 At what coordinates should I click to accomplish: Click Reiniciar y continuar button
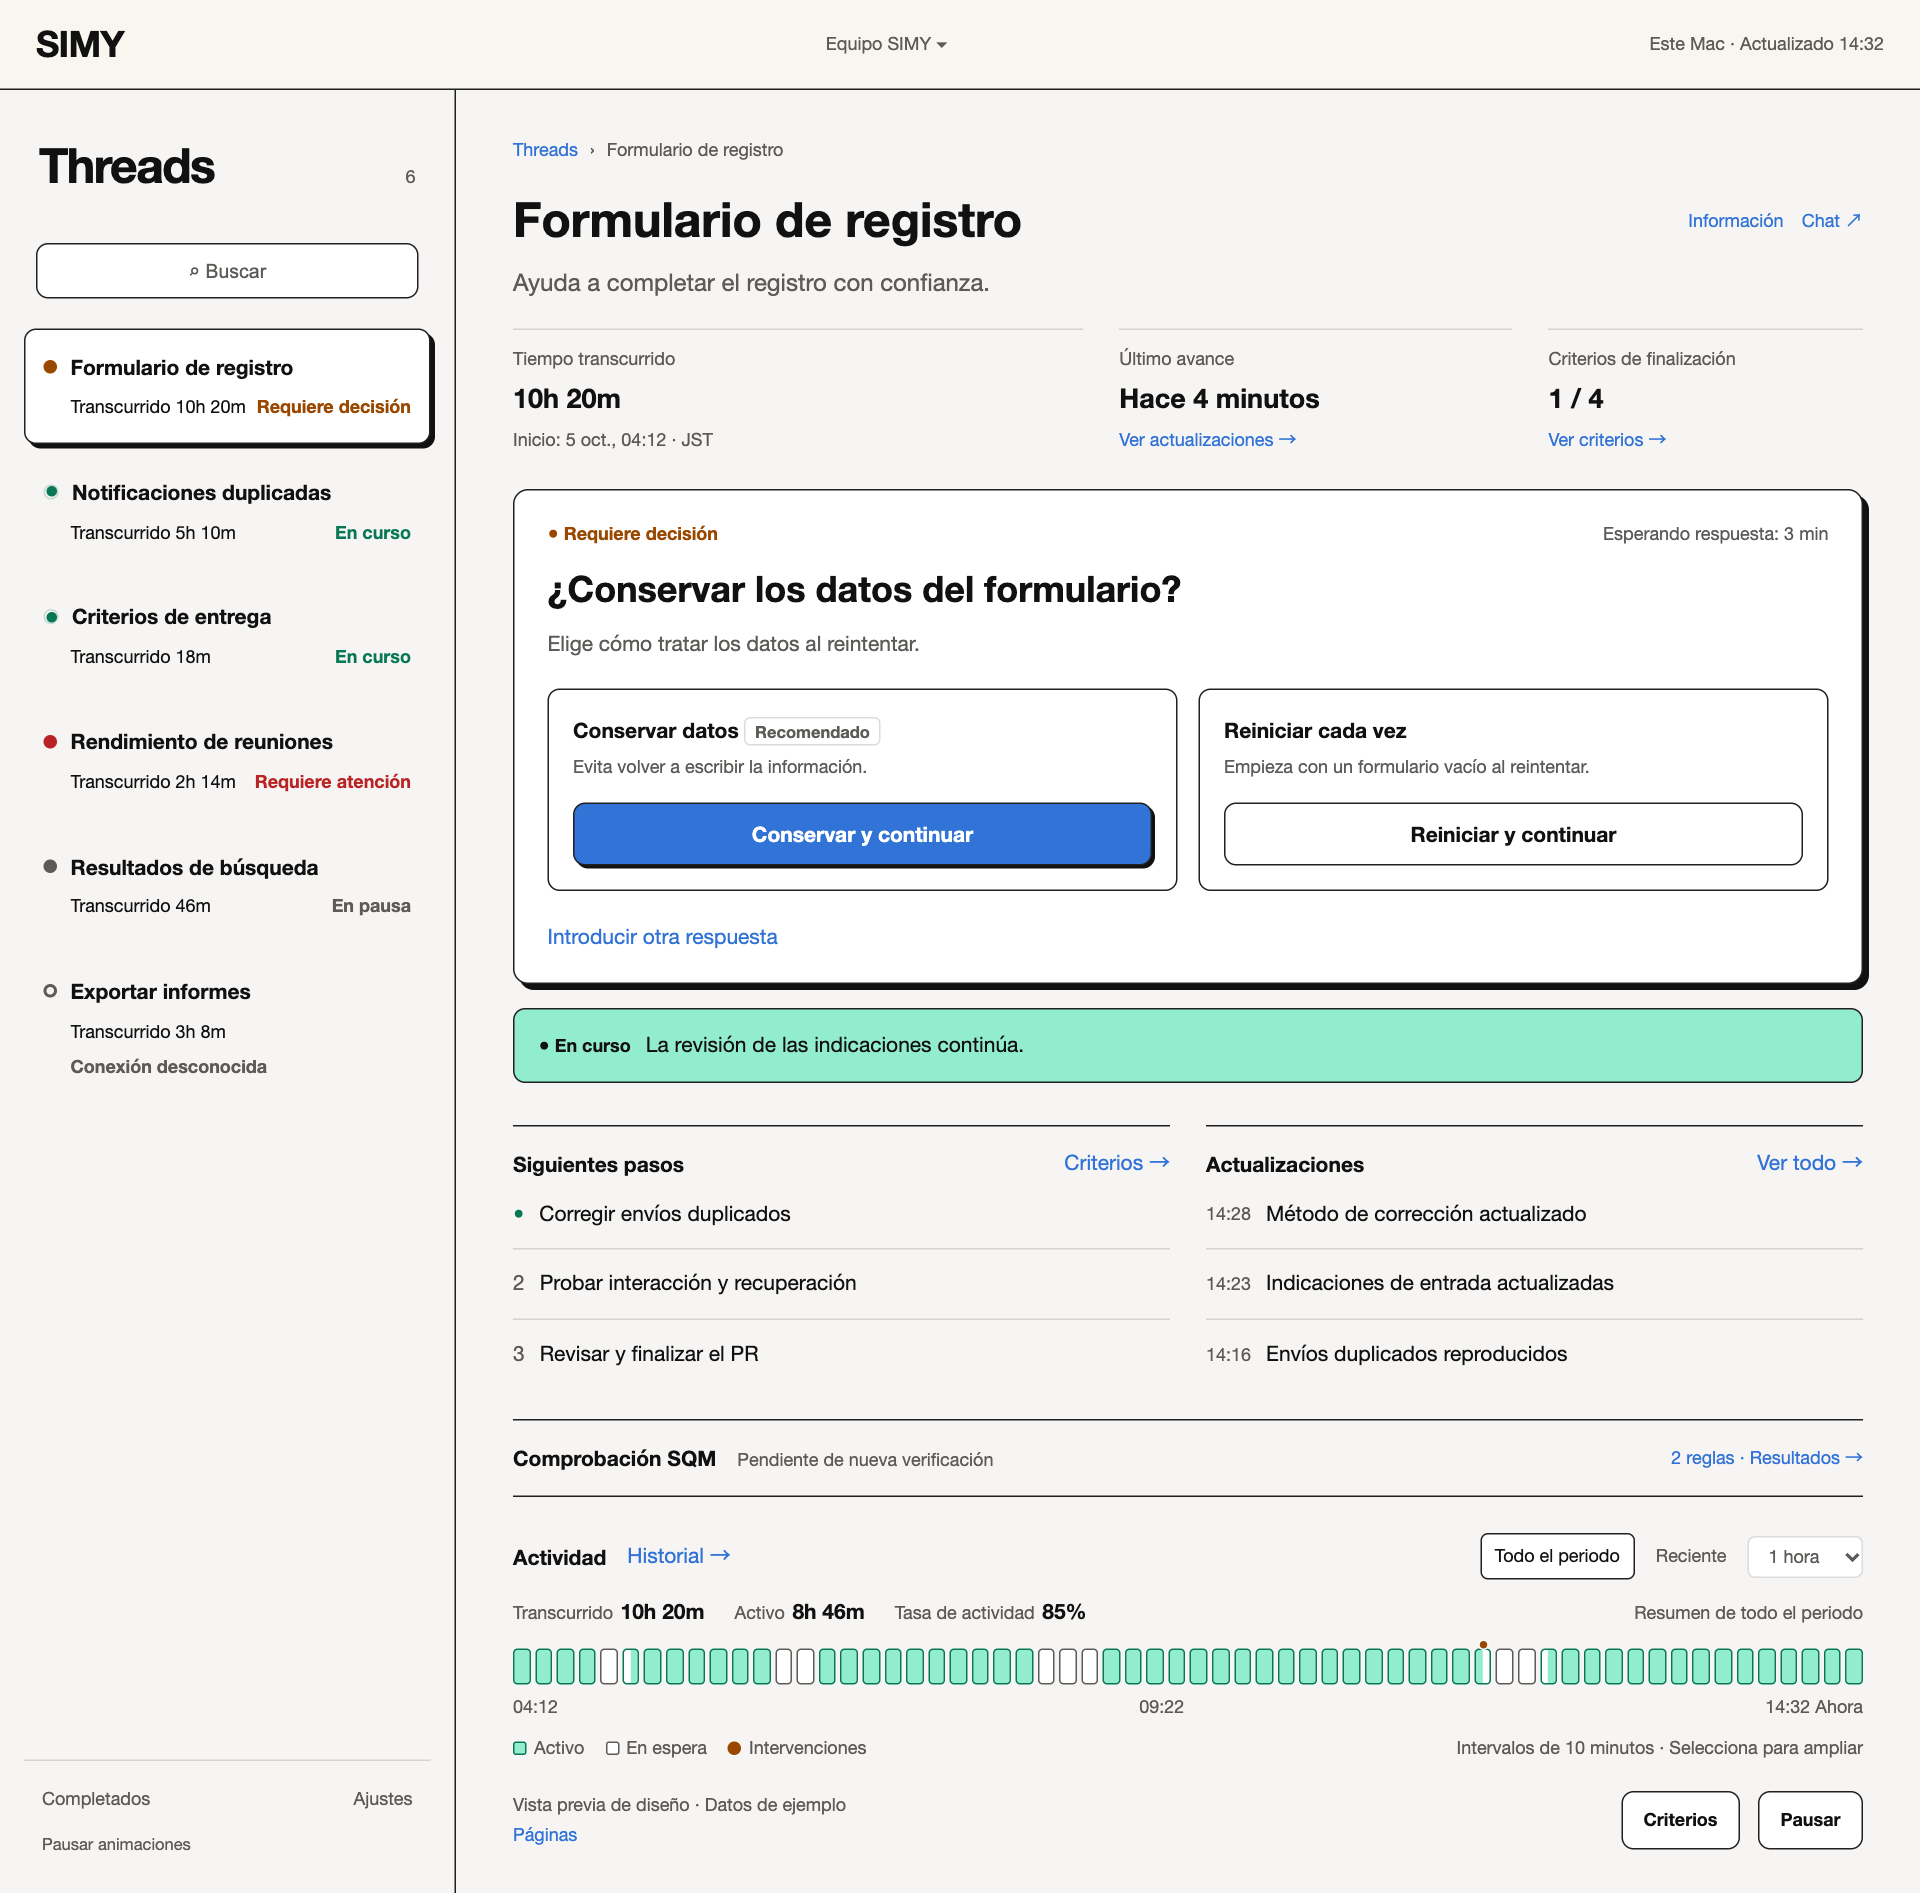pyautogui.click(x=1513, y=835)
